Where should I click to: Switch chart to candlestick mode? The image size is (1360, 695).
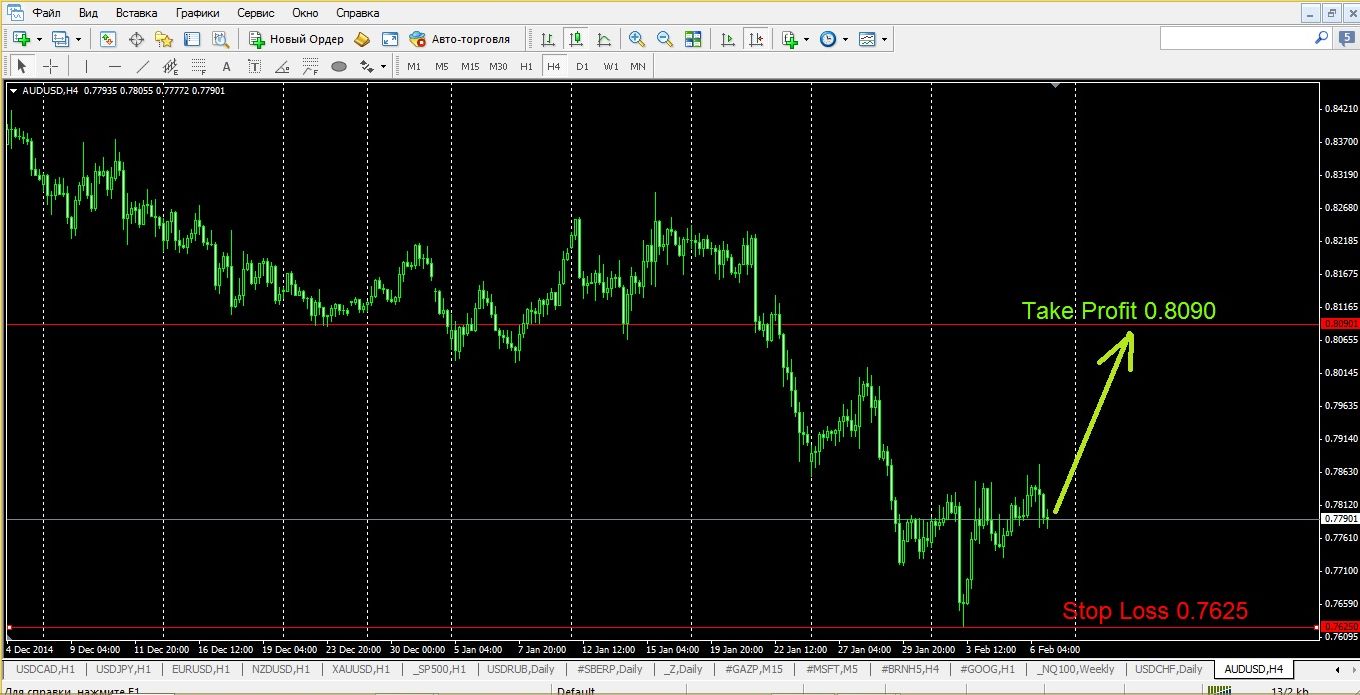576,39
